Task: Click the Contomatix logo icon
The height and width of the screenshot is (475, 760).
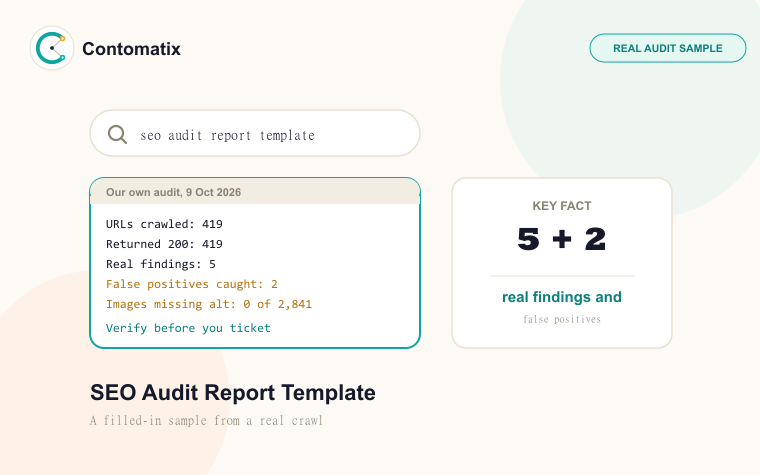Action: pyautogui.click(x=52, y=48)
